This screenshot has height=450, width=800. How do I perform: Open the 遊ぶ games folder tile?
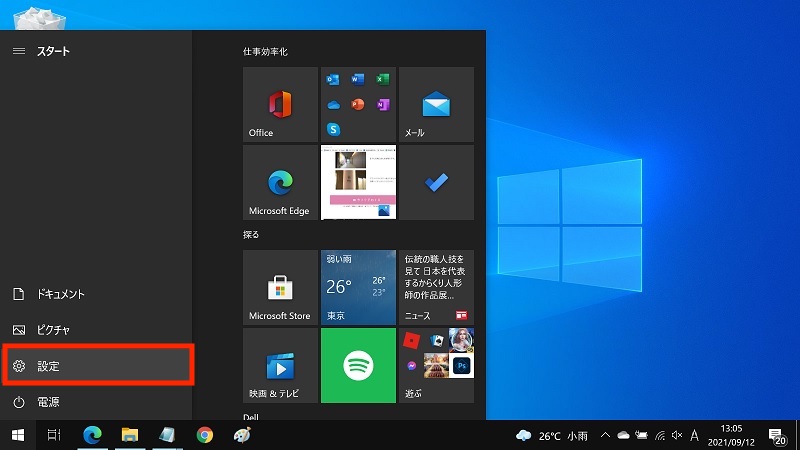pyautogui.click(x=436, y=366)
